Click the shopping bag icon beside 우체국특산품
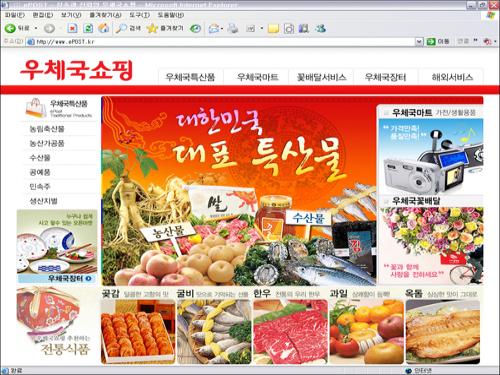The height and width of the screenshot is (375, 500). point(36,108)
